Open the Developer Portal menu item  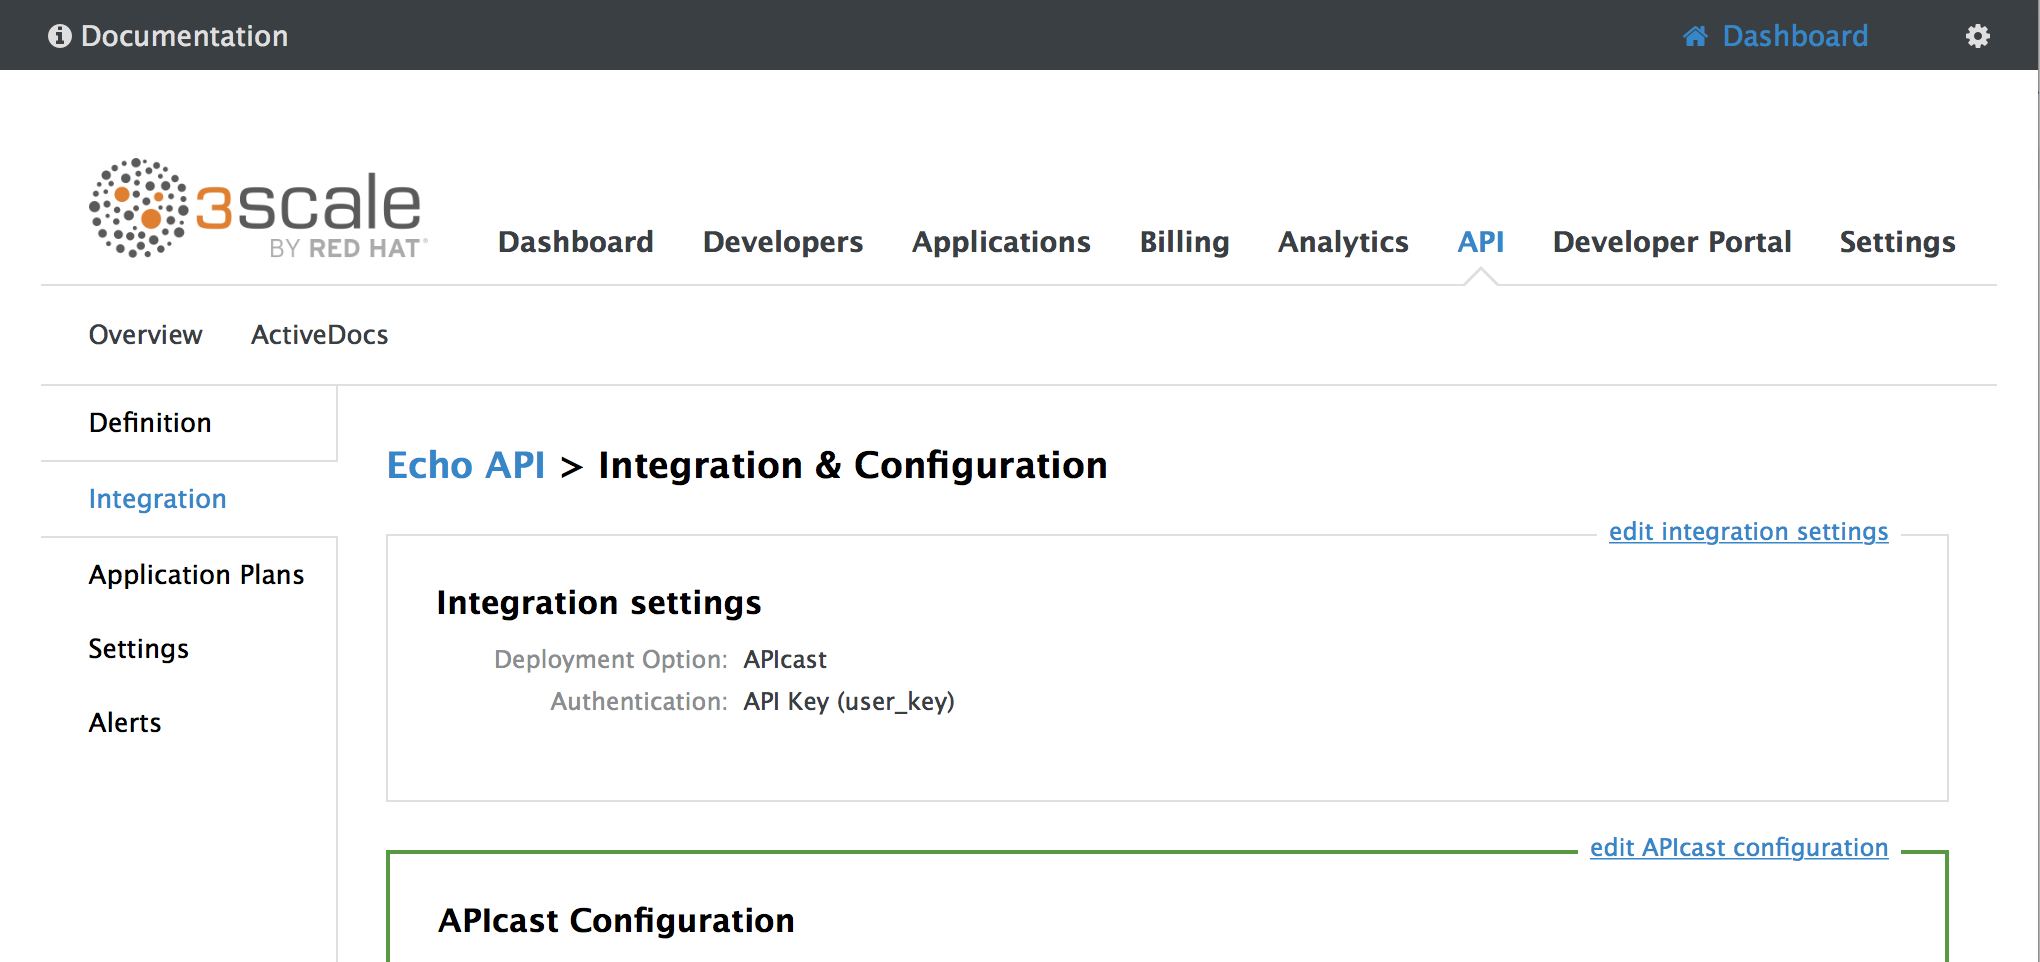1671,242
